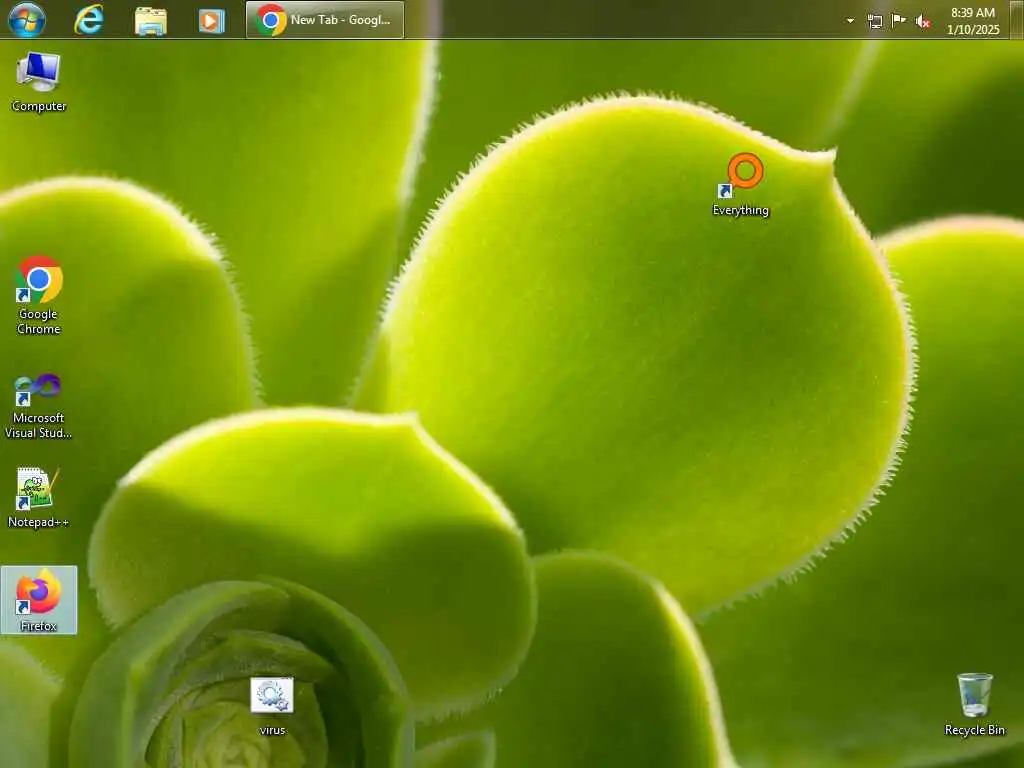Open the Windows Start orb

point(27,20)
